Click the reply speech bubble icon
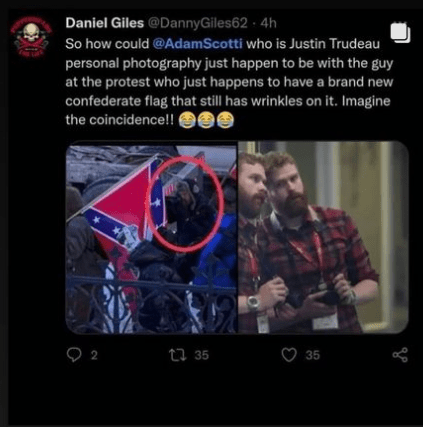 (74, 355)
